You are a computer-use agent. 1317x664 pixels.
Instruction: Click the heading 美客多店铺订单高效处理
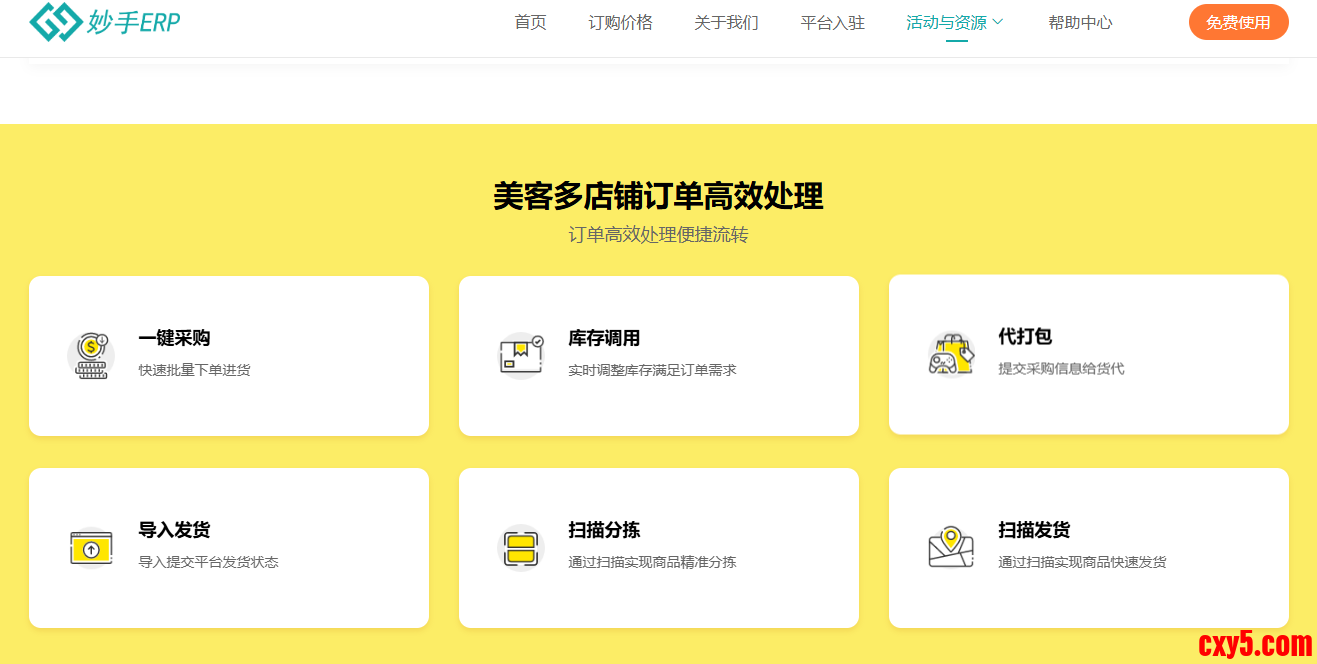coord(658,196)
